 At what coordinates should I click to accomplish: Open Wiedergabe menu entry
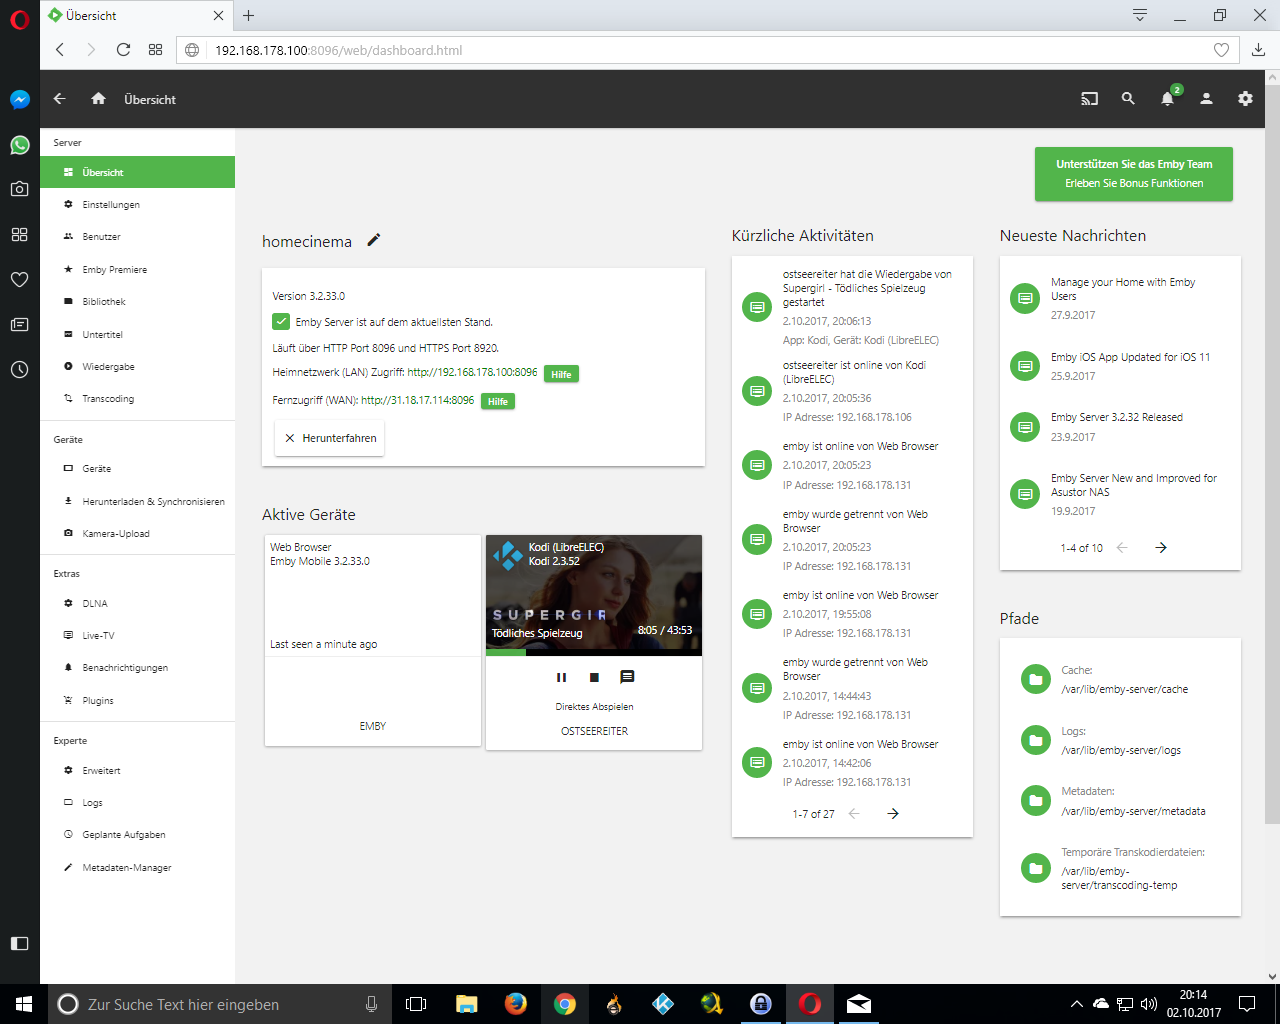click(x=137, y=367)
